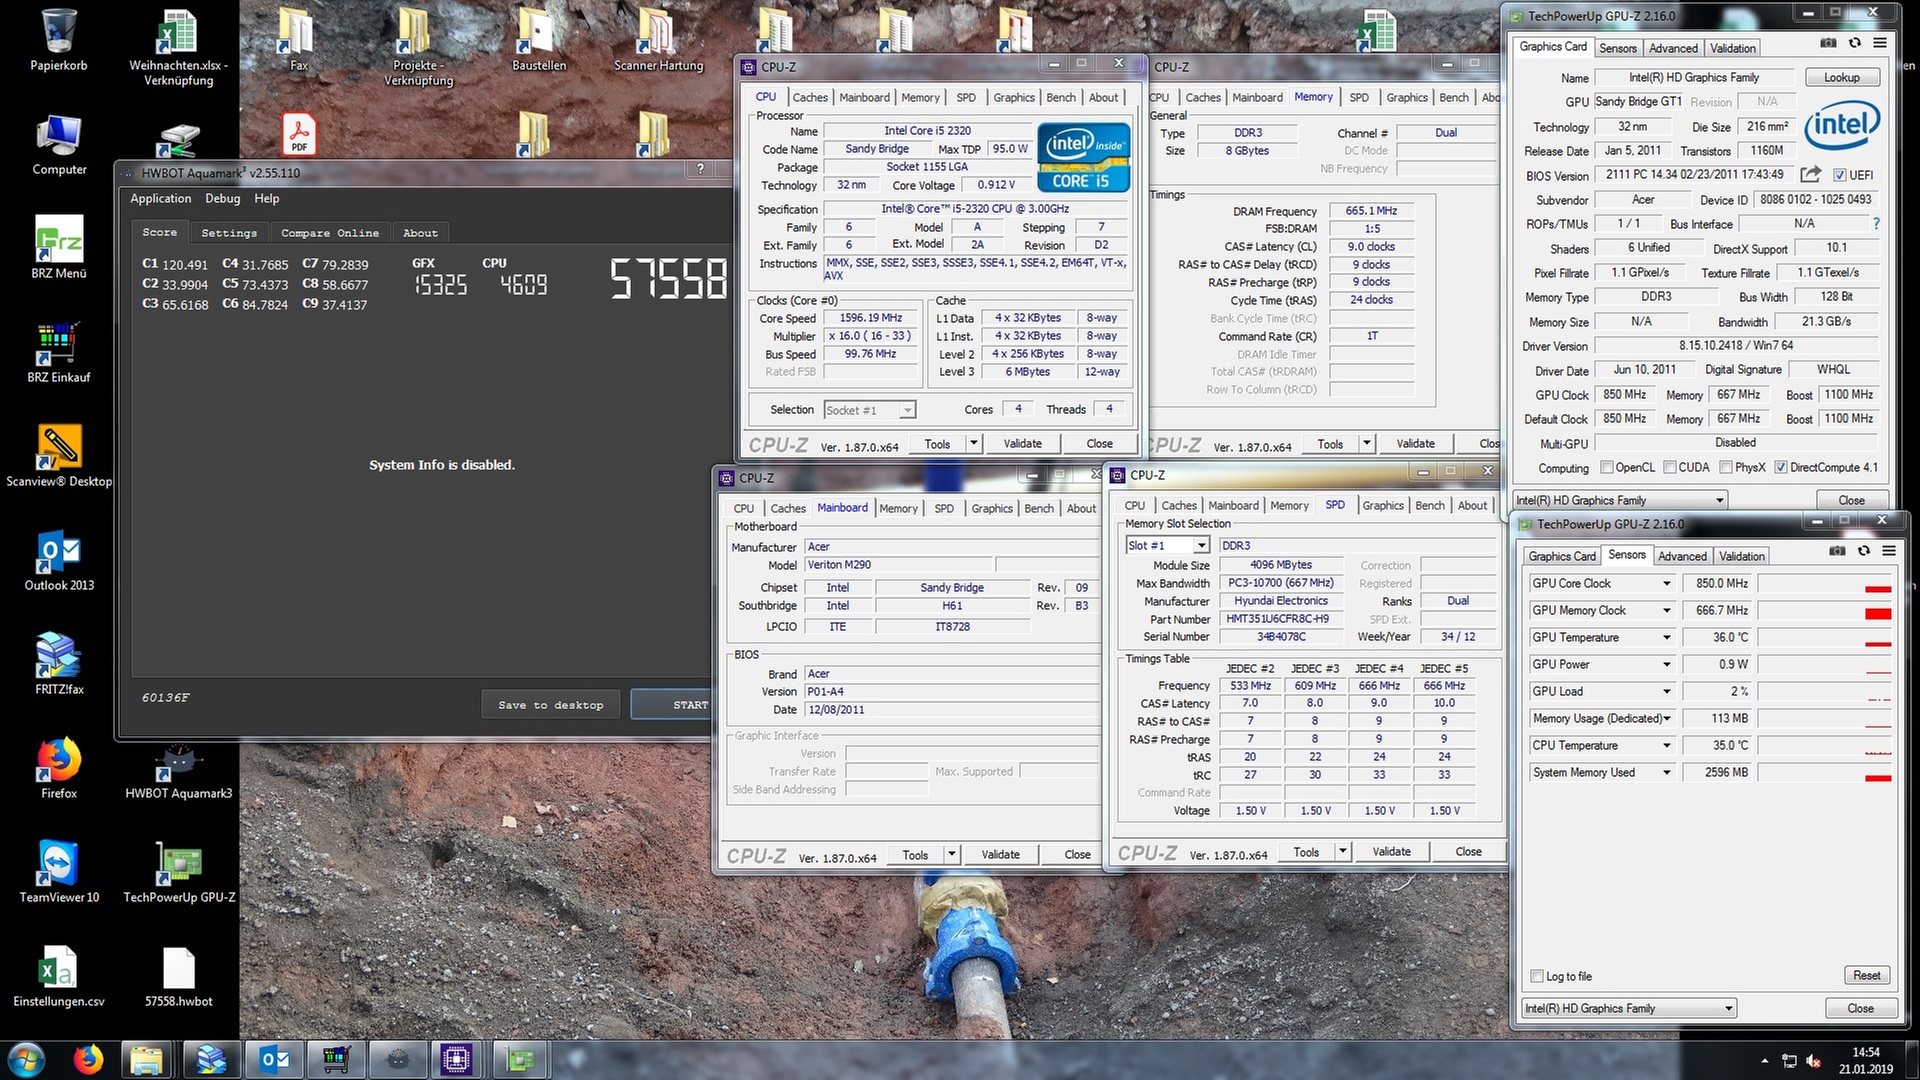Enable the Log to file checkbox

pyautogui.click(x=1537, y=976)
